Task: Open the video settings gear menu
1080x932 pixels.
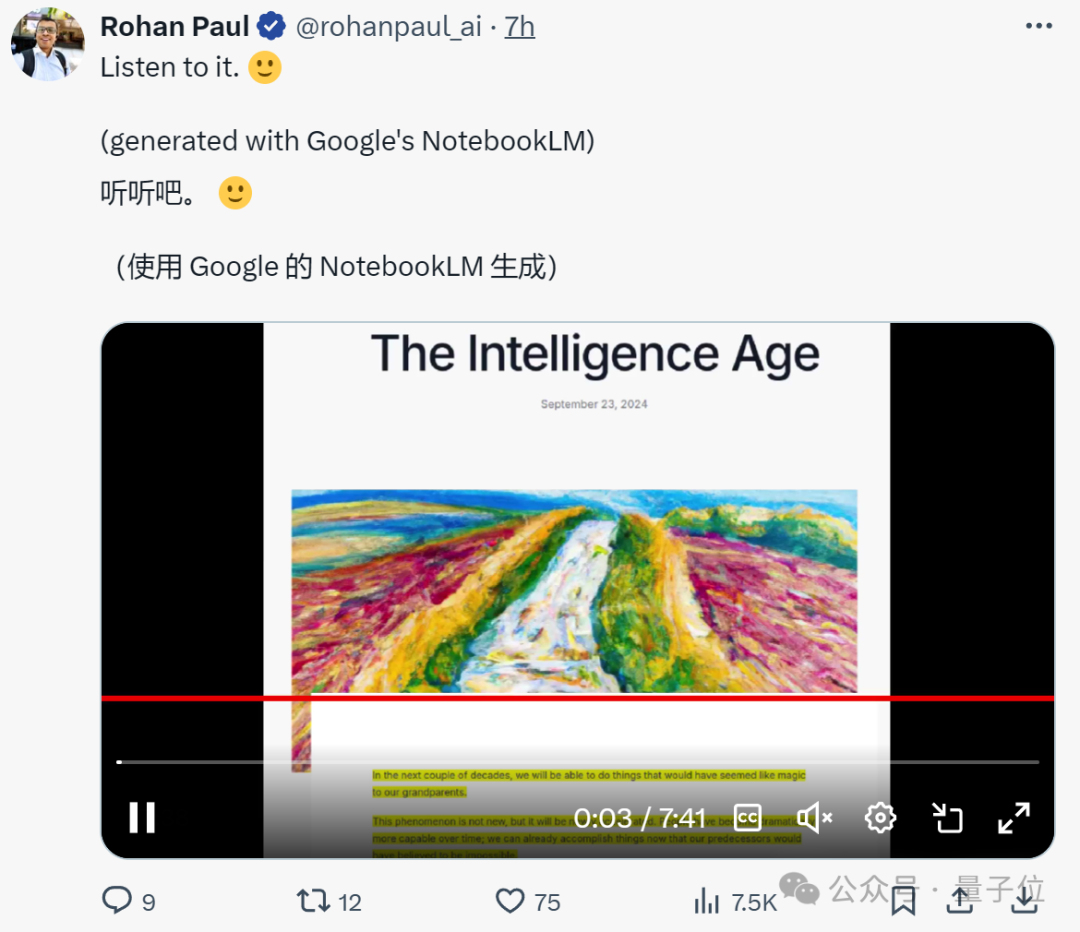Action: coord(880,817)
